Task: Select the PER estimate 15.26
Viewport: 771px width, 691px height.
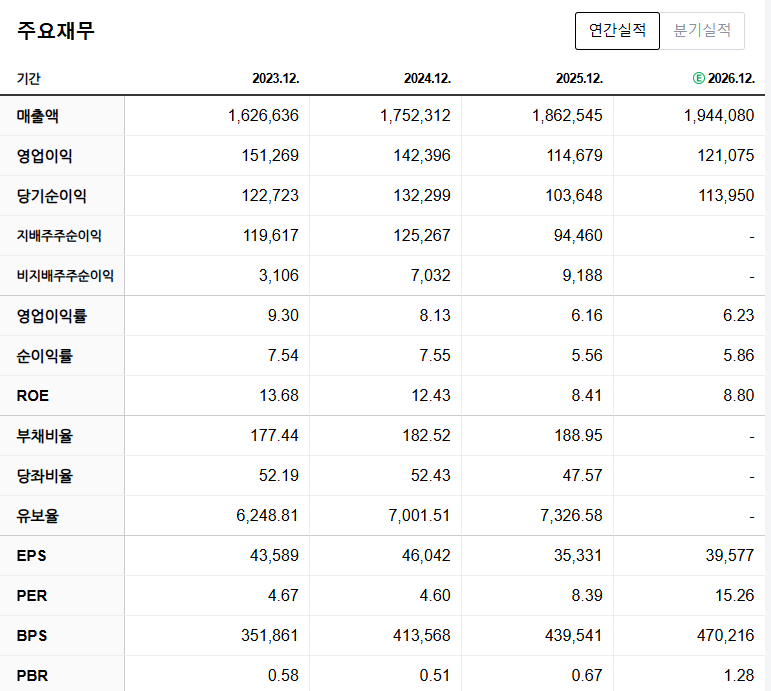Action: [x=735, y=595]
